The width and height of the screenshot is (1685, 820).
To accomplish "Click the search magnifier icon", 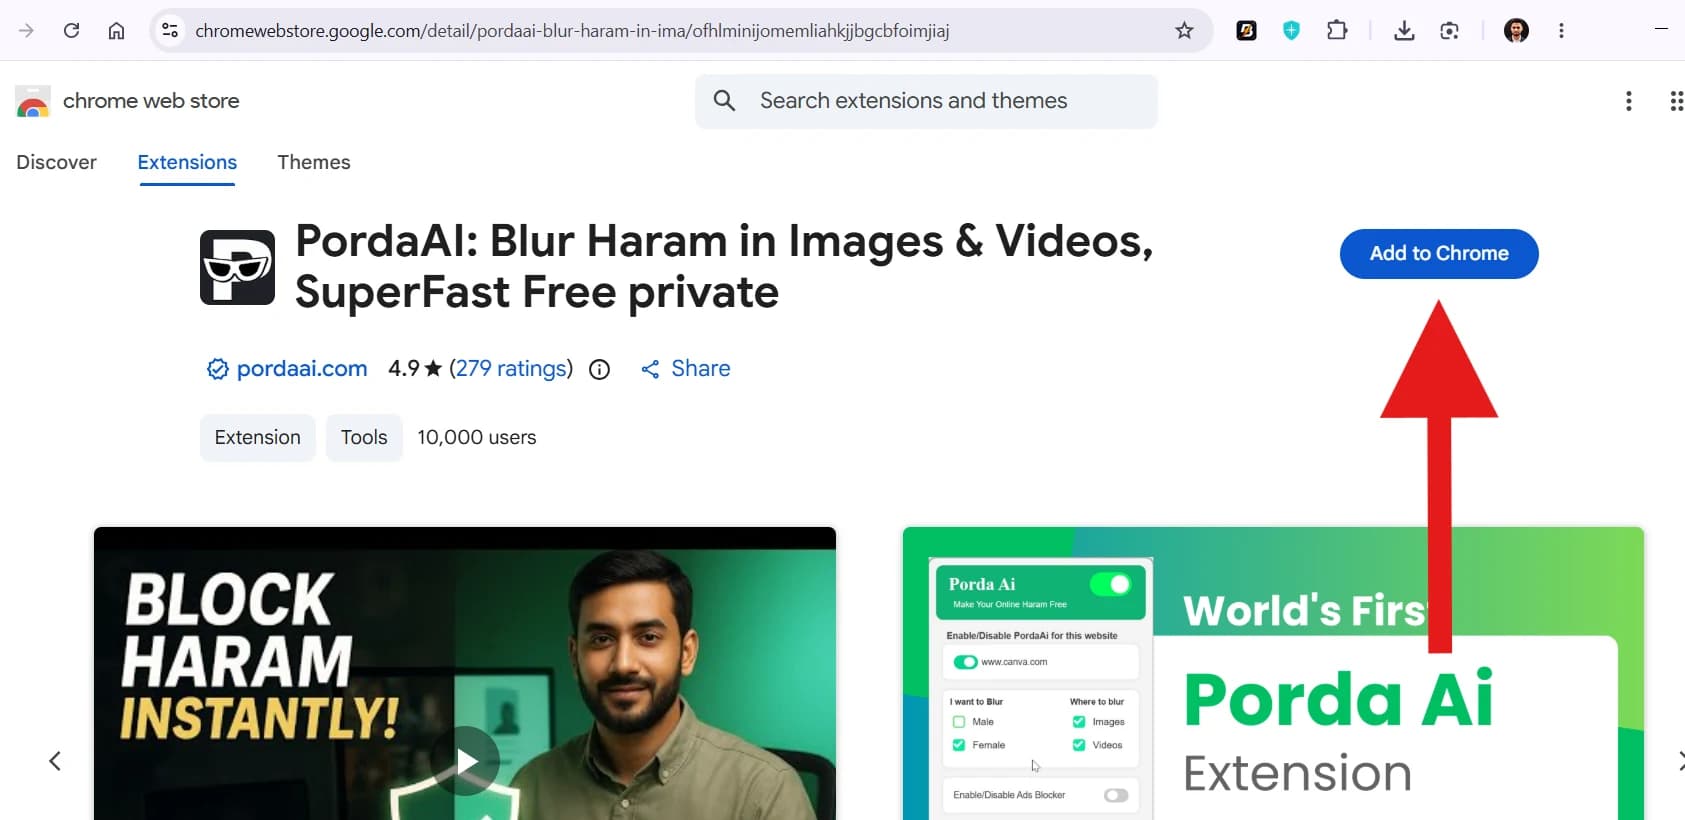I will (x=724, y=101).
